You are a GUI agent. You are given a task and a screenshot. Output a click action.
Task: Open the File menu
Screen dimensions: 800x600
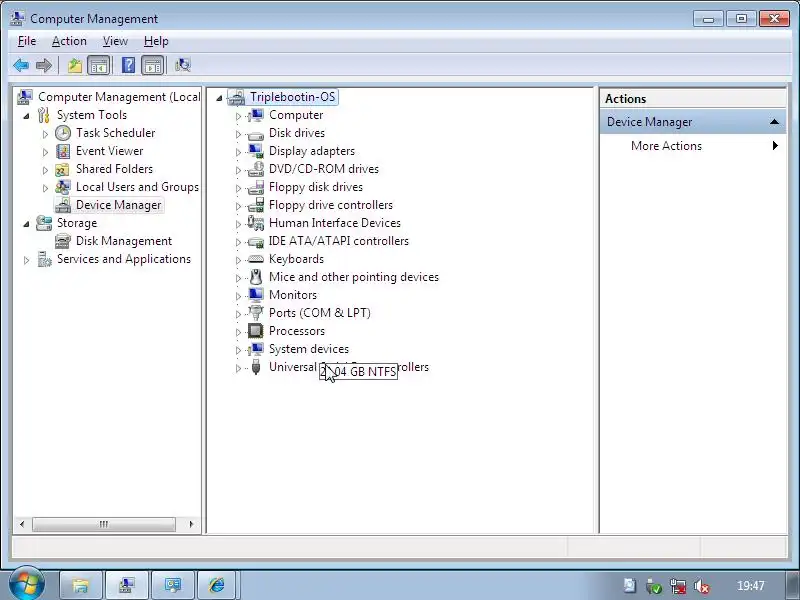click(x=27, y=41)
